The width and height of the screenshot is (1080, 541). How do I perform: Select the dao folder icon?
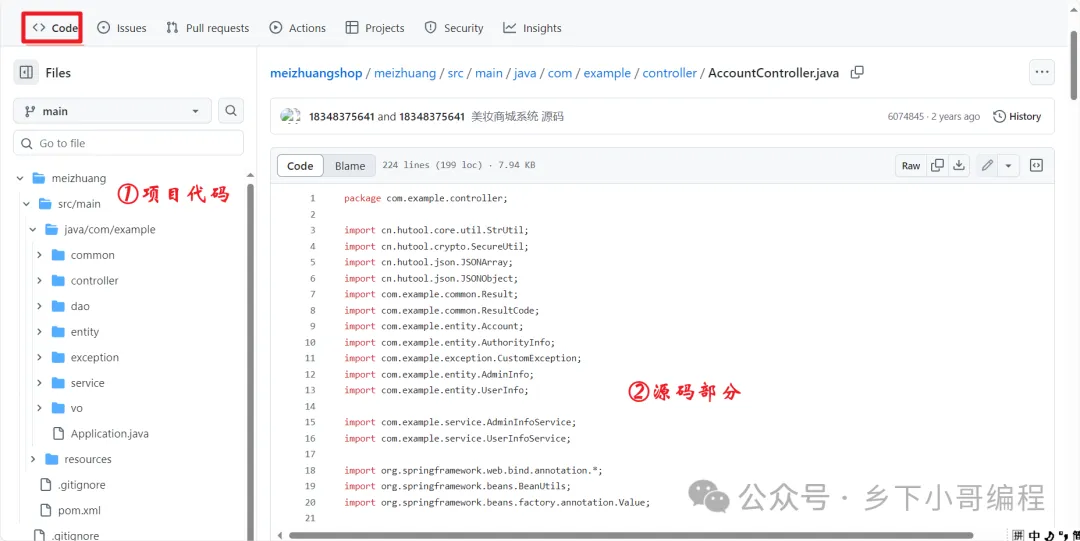click(58, 306)
